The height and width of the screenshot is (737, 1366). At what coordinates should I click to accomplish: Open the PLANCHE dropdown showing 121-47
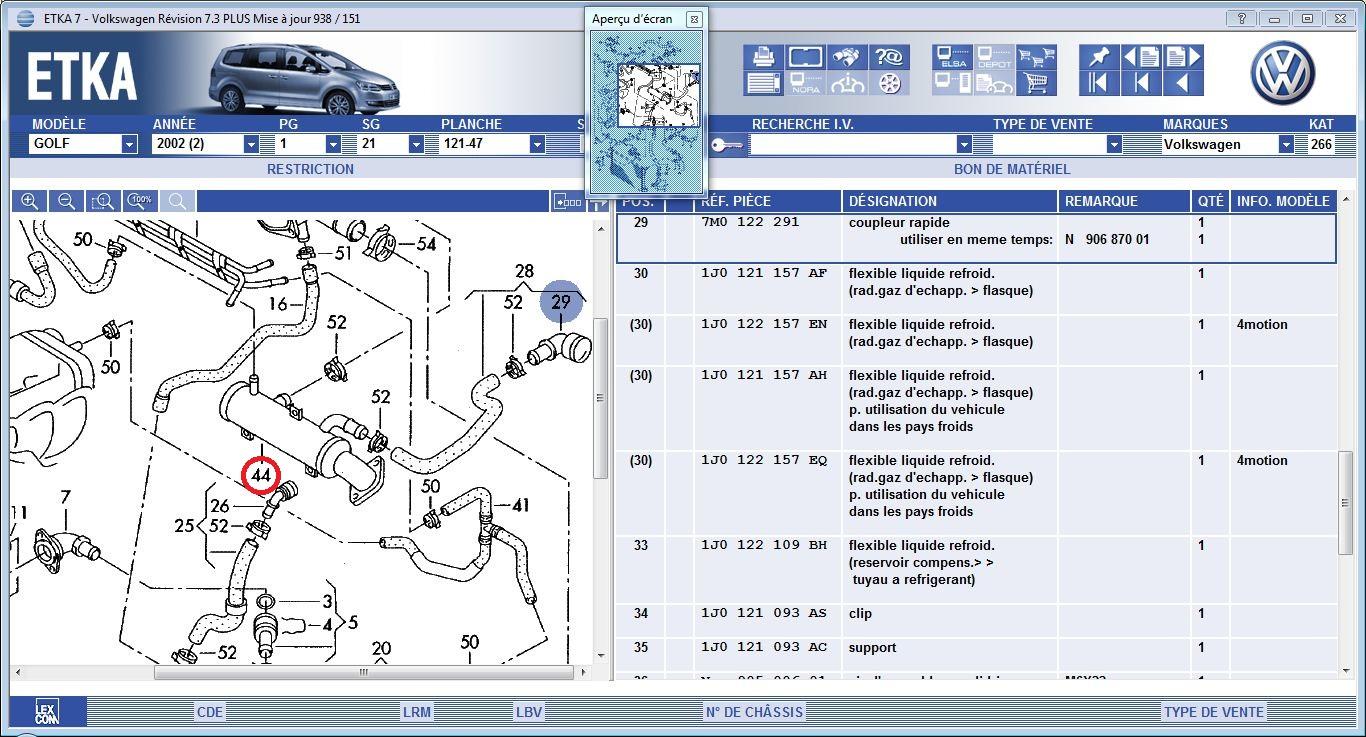tap(537, 144)
